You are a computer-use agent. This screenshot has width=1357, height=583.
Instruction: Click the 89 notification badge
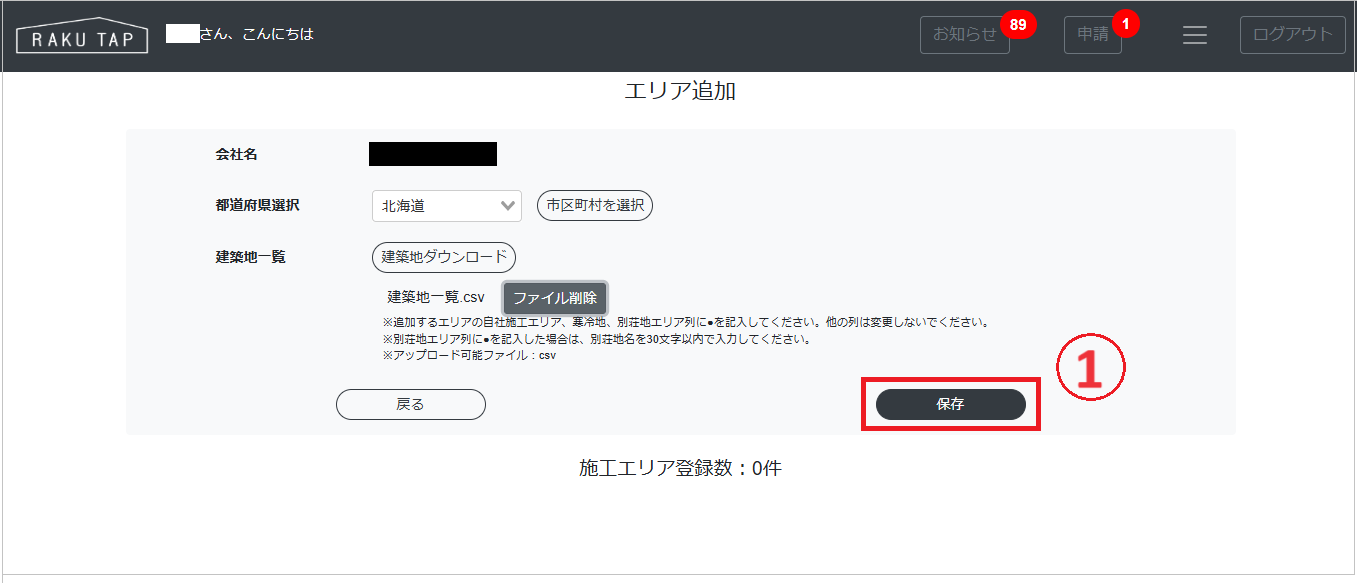point(1019,24)
